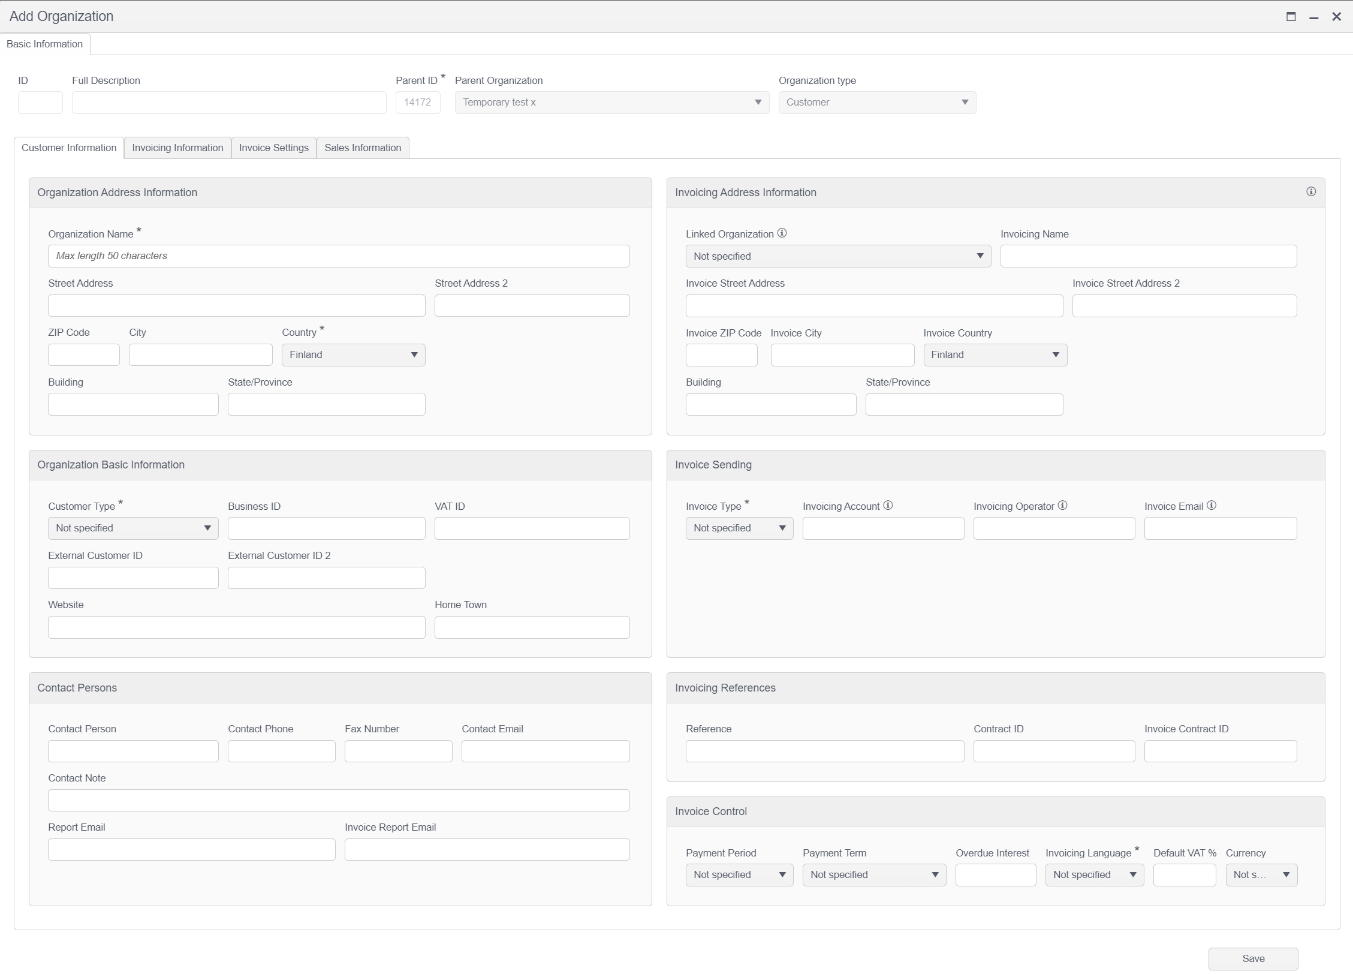Click info icon in Invoicing Address Information header
1353x974 pixels.
[1310, 192]
